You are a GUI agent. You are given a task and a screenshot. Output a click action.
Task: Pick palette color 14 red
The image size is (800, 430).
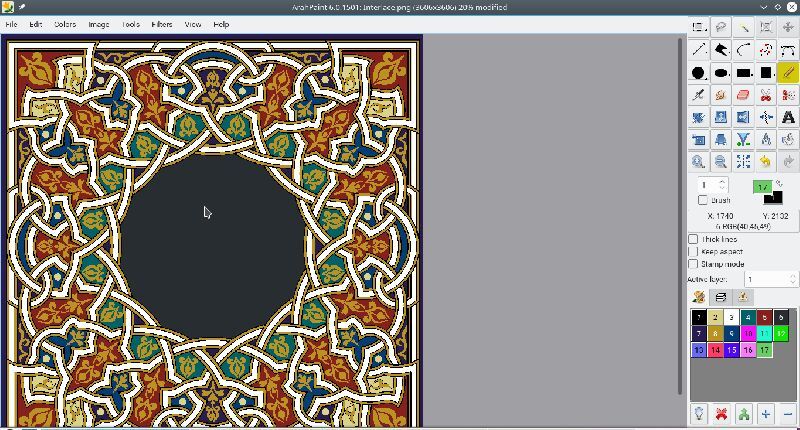(x=715, y=350)
